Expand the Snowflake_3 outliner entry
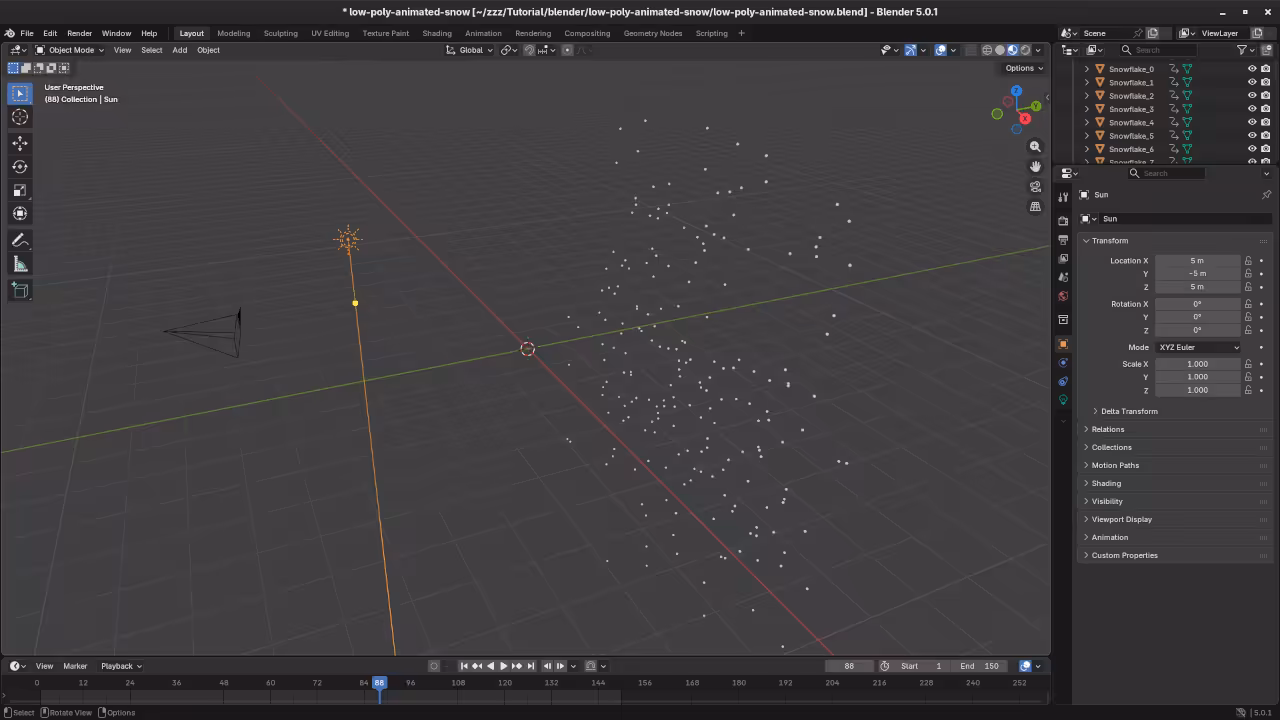This screenshot has height=720, width=1280. (x=1087, y=108)
